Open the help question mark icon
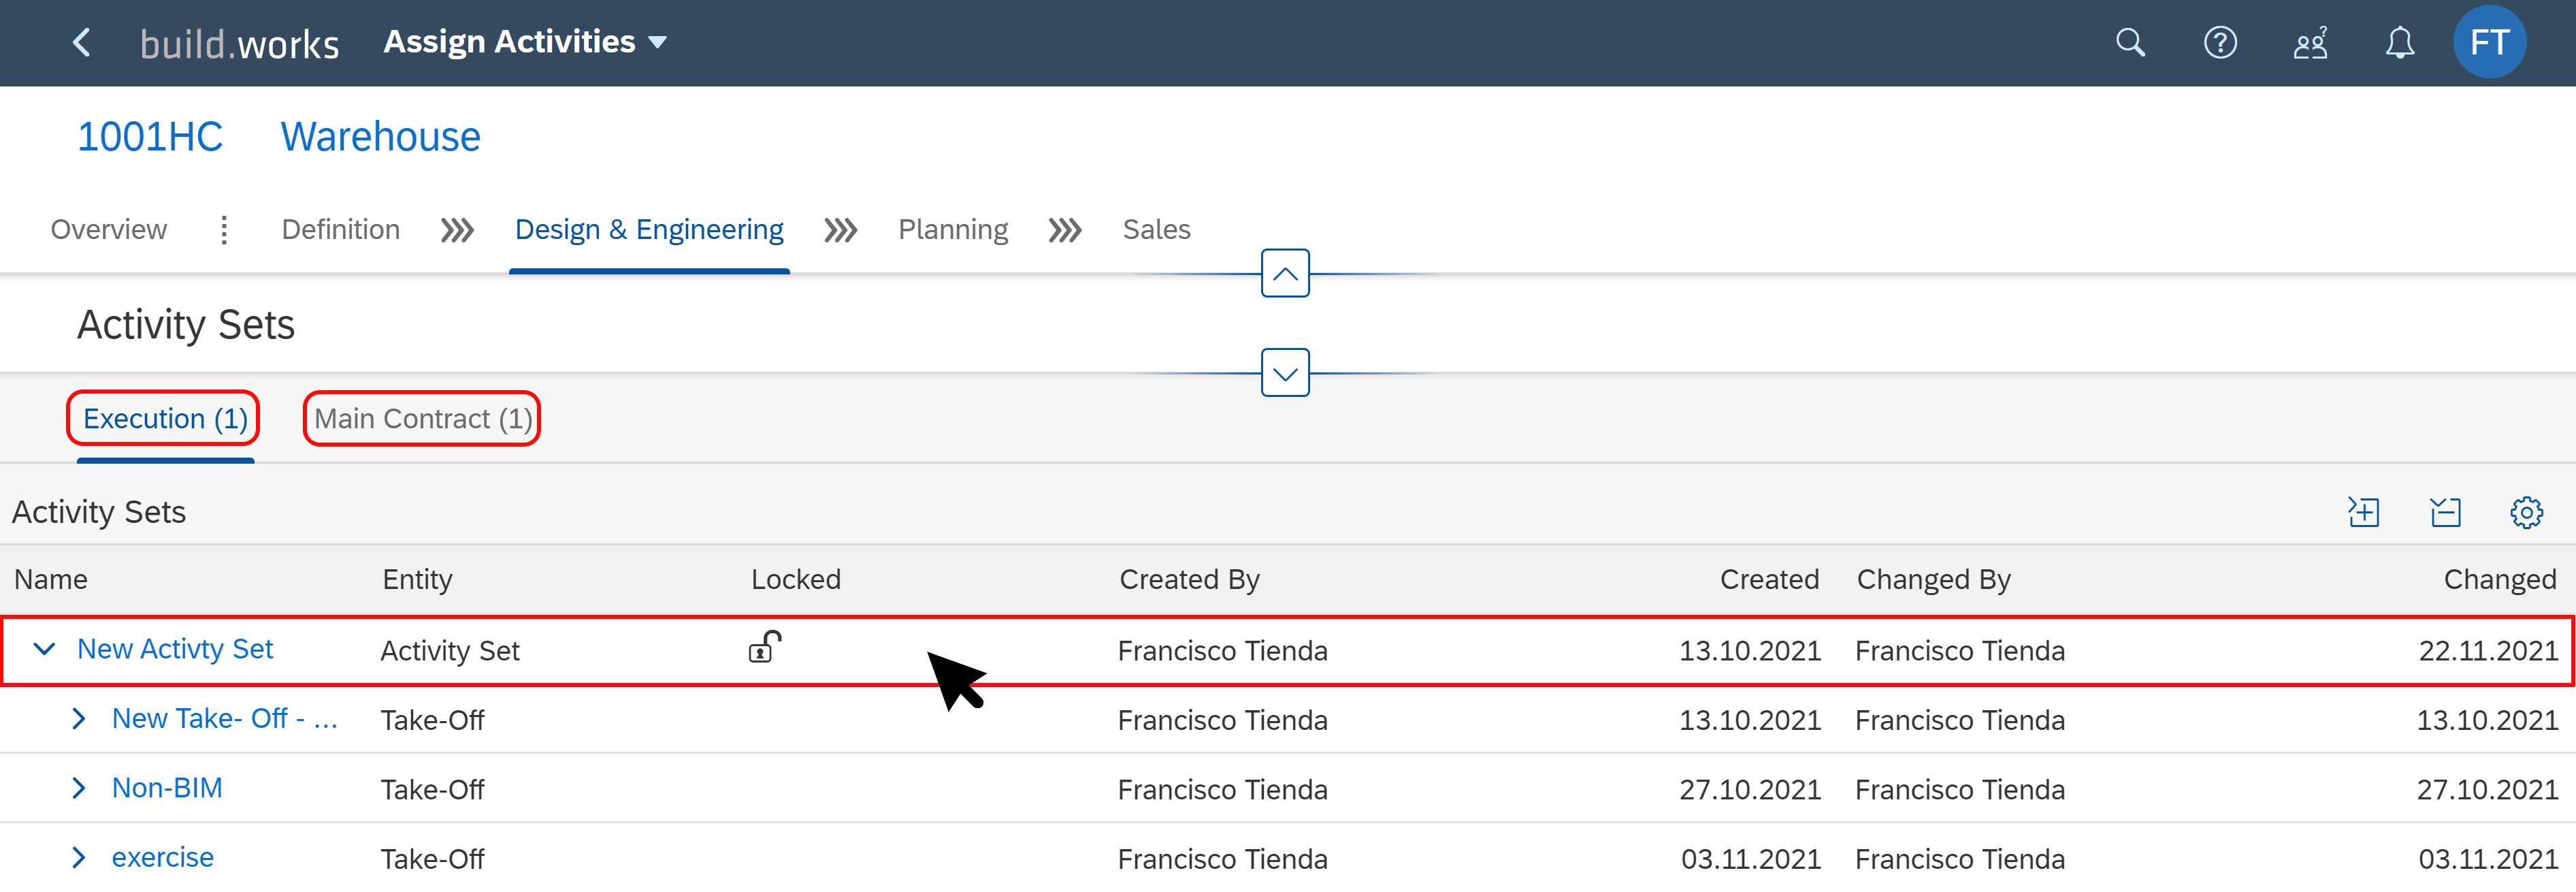The image size is (2576, 892). [x=2220, y=43]
